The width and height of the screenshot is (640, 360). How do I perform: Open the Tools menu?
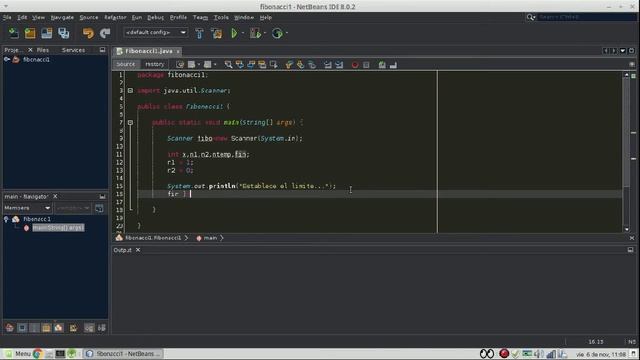click(221, 18)
